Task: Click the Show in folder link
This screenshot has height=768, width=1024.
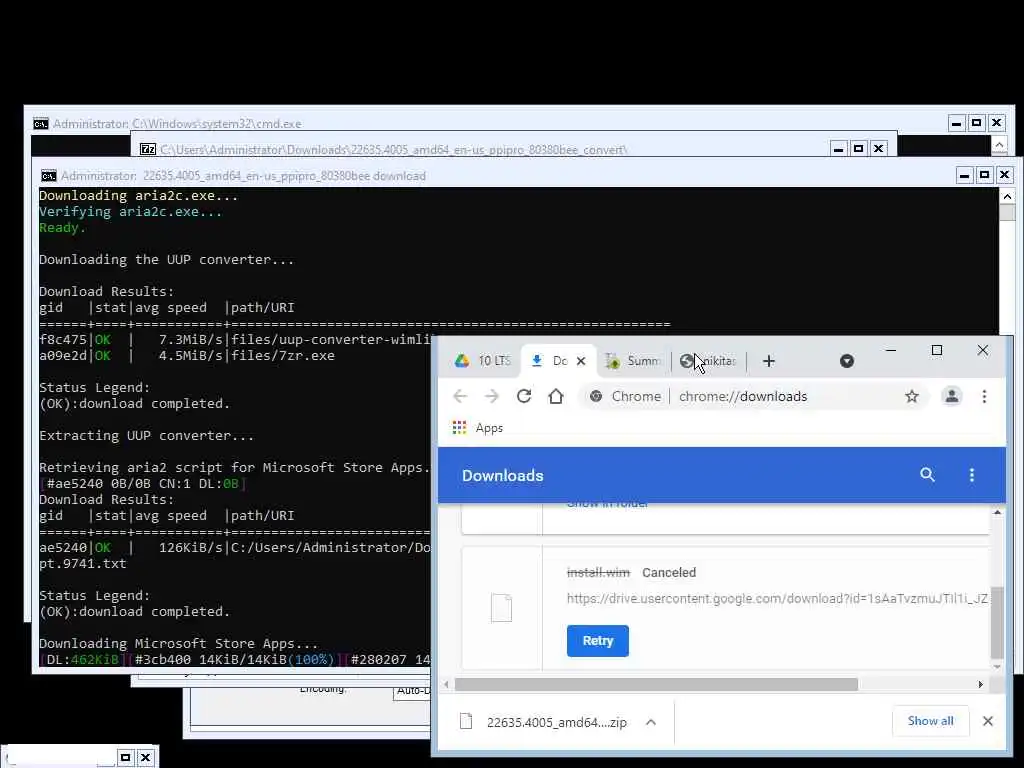Action: click(607, 504)
